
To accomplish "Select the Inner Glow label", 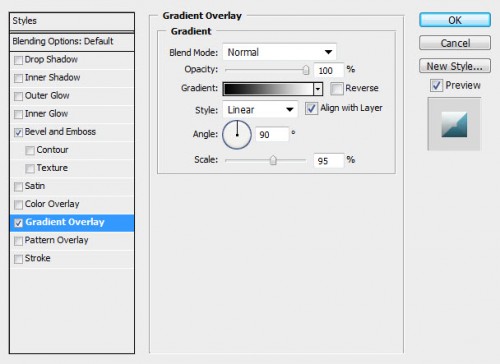I will point(46,113).
